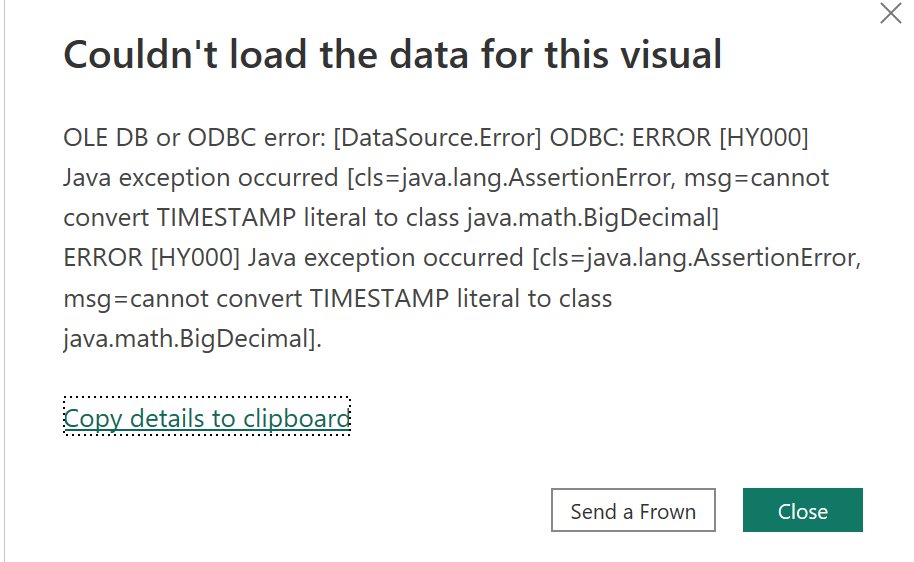Click the final java.math.BigDecimal]. line

tap(192, 339)
